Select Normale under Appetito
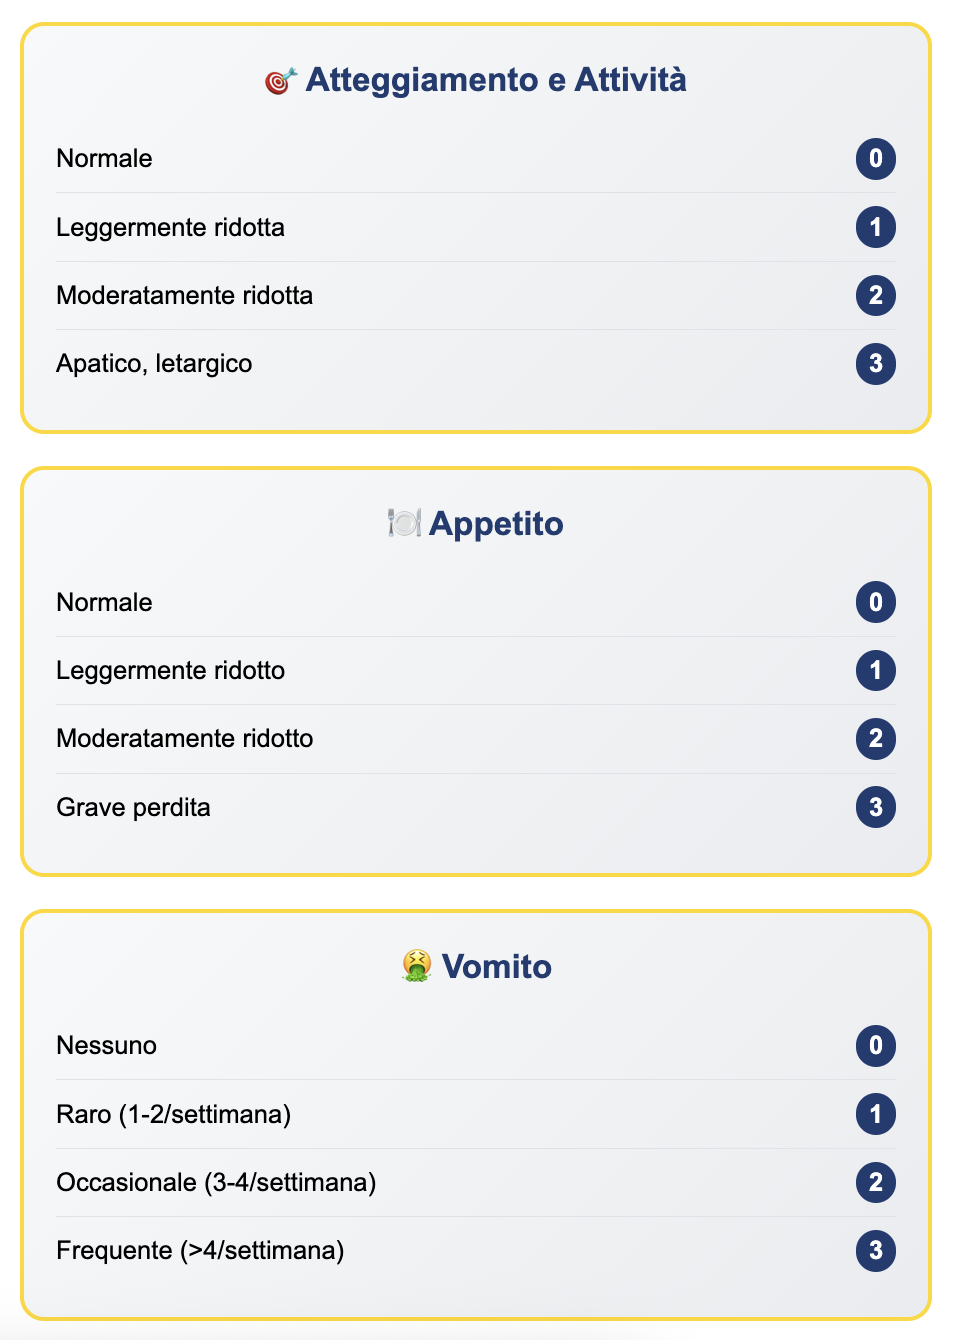This screenshot has width=958, height=1340. [x=105, y=603]
